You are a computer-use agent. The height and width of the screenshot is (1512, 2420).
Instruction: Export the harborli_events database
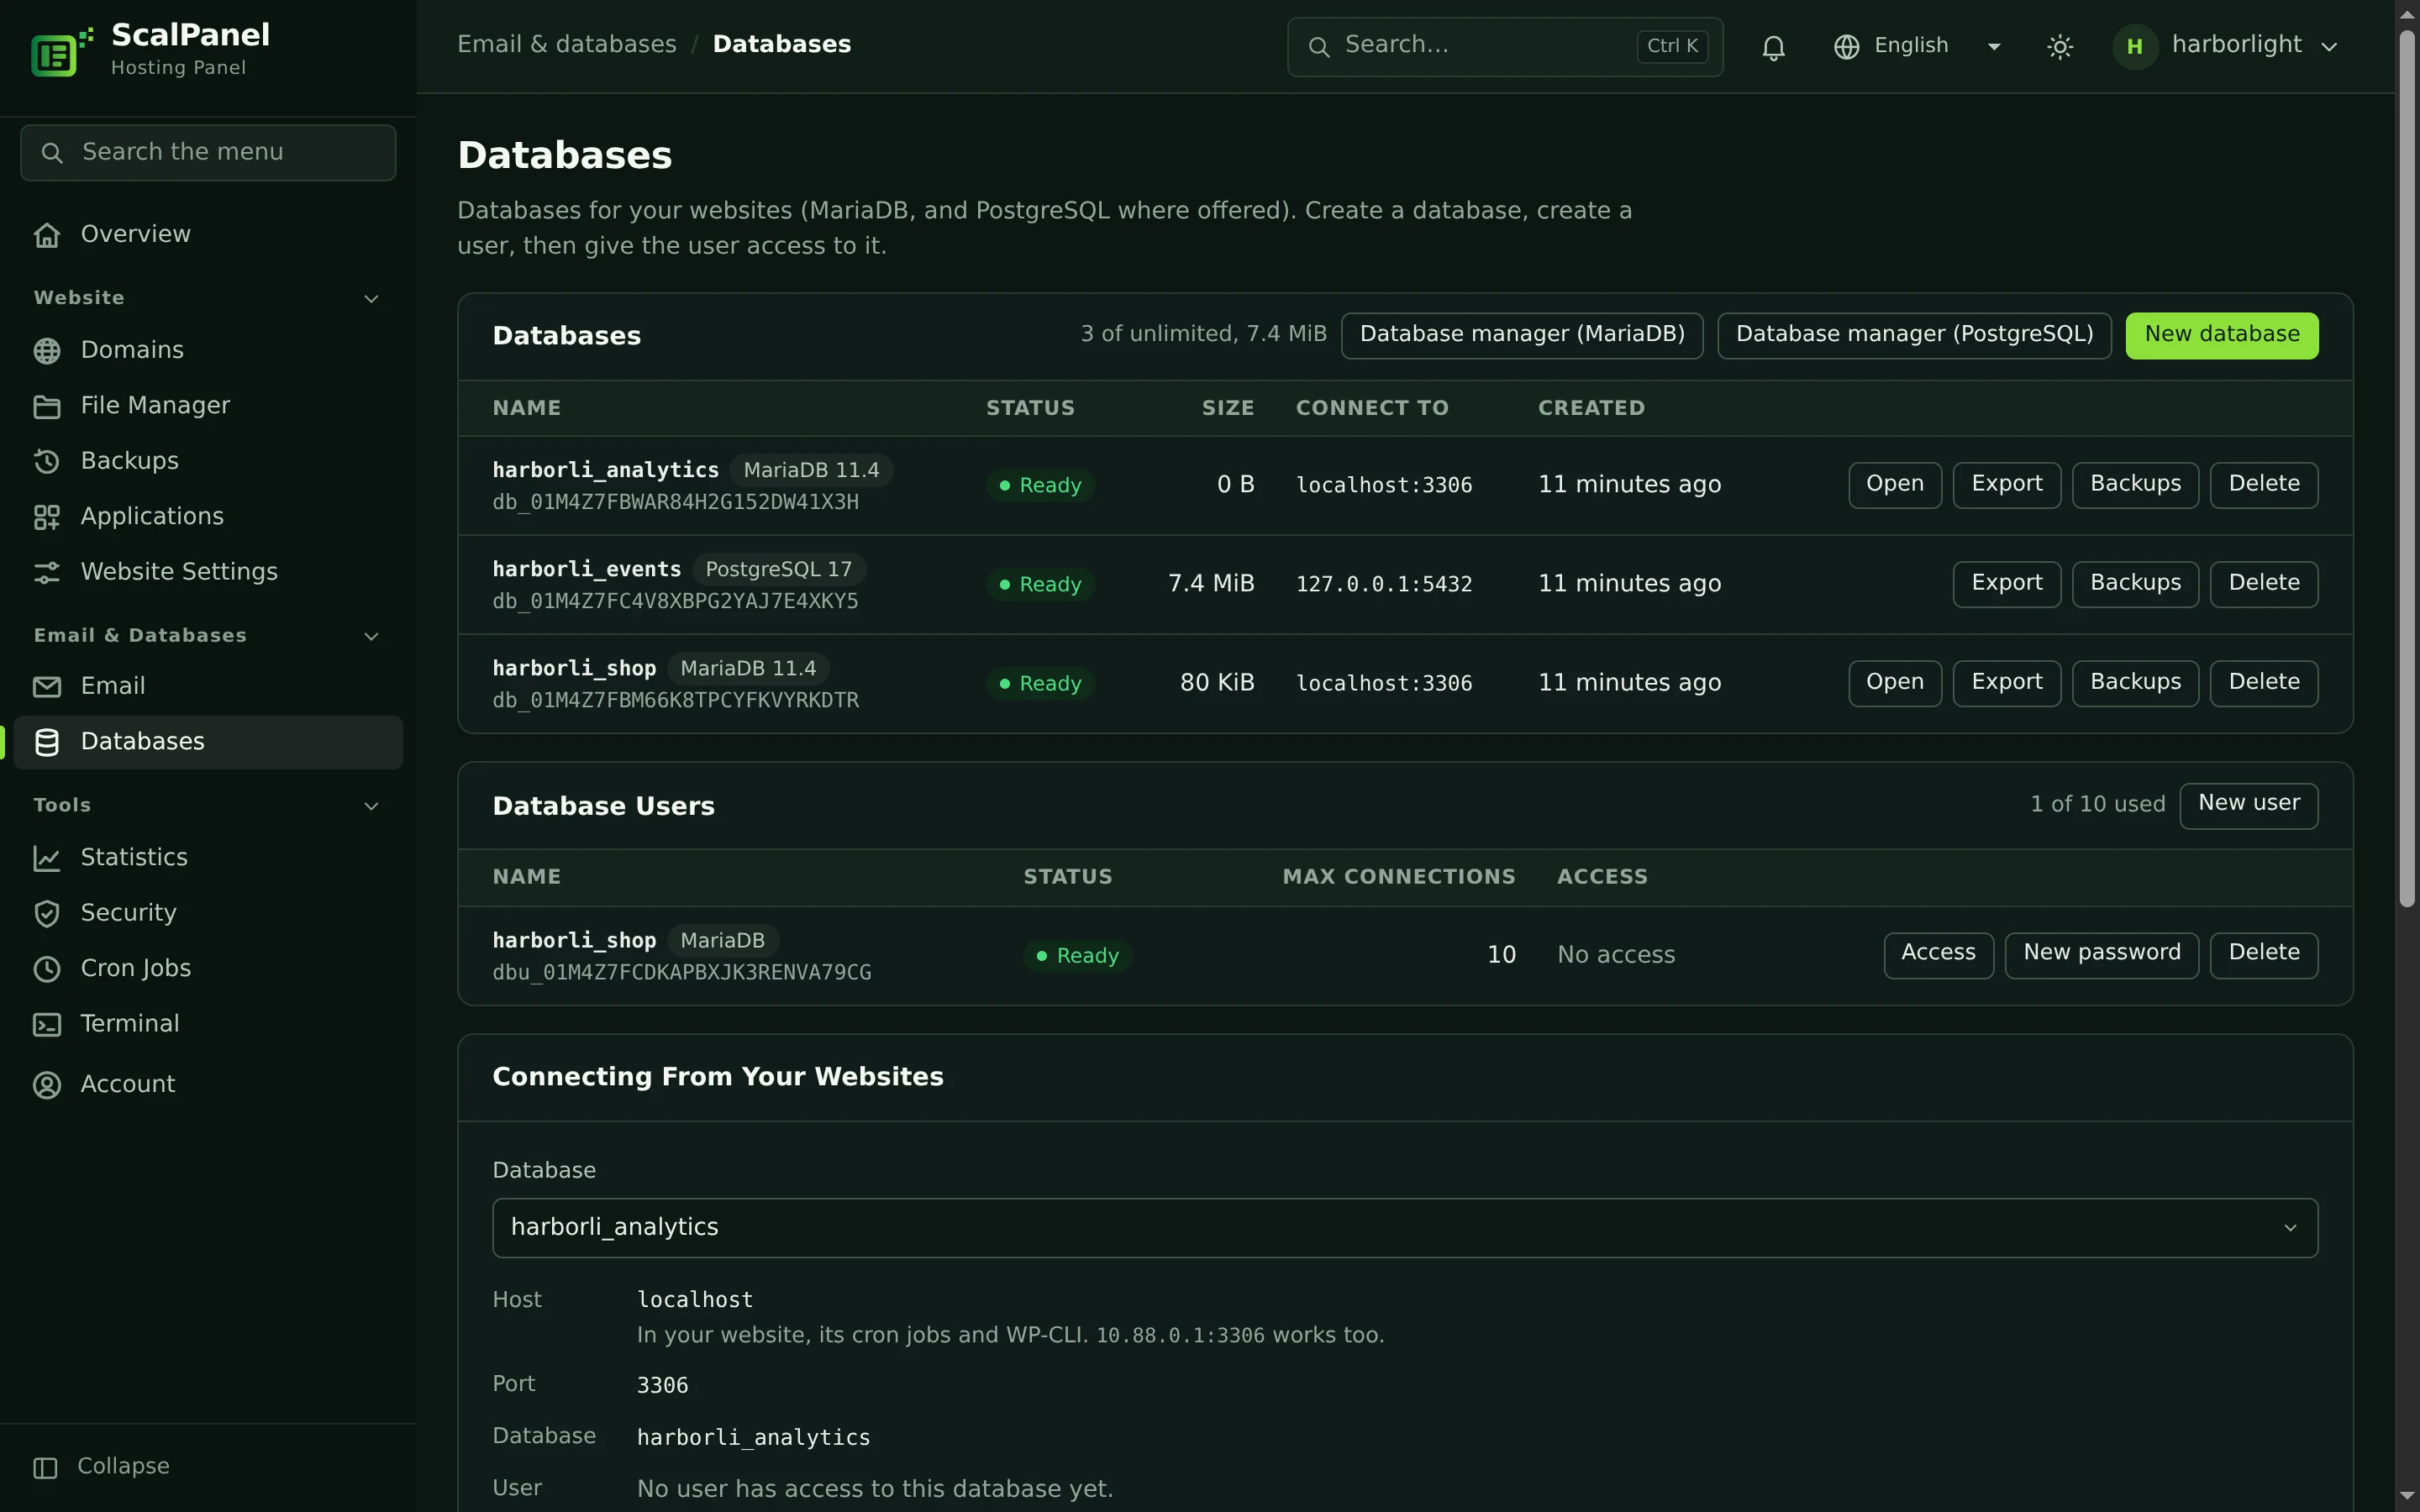(2006, 584)
